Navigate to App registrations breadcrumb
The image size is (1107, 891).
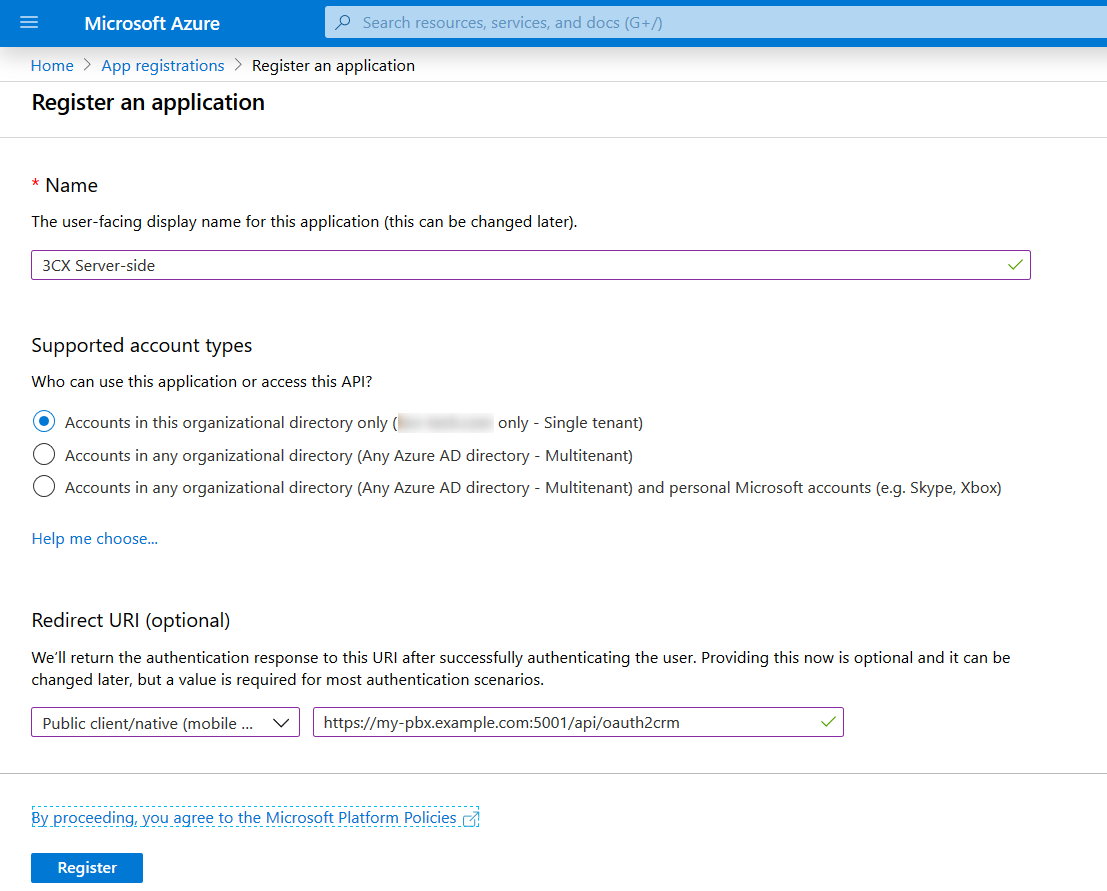click(163, 66)
